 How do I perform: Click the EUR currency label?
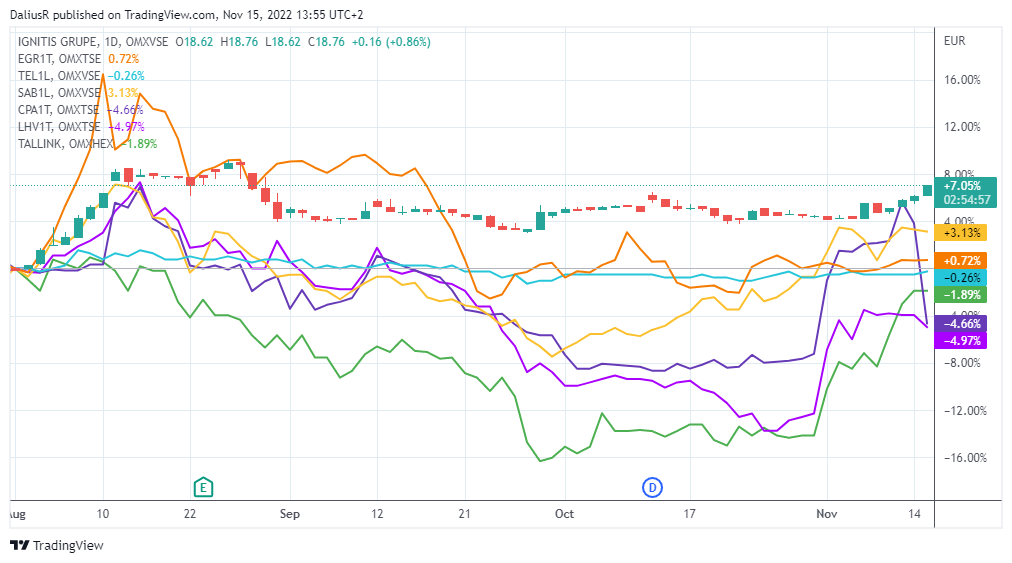coord(955,41)
